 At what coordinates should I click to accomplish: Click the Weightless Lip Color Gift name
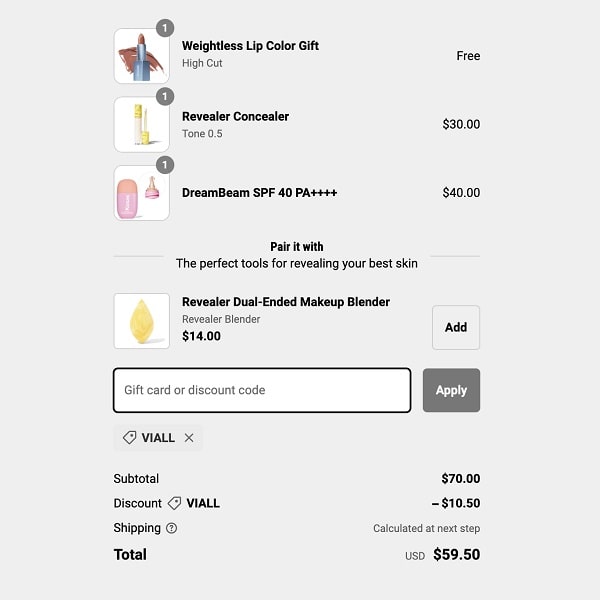pyautogui.click(x=250, y=46)
